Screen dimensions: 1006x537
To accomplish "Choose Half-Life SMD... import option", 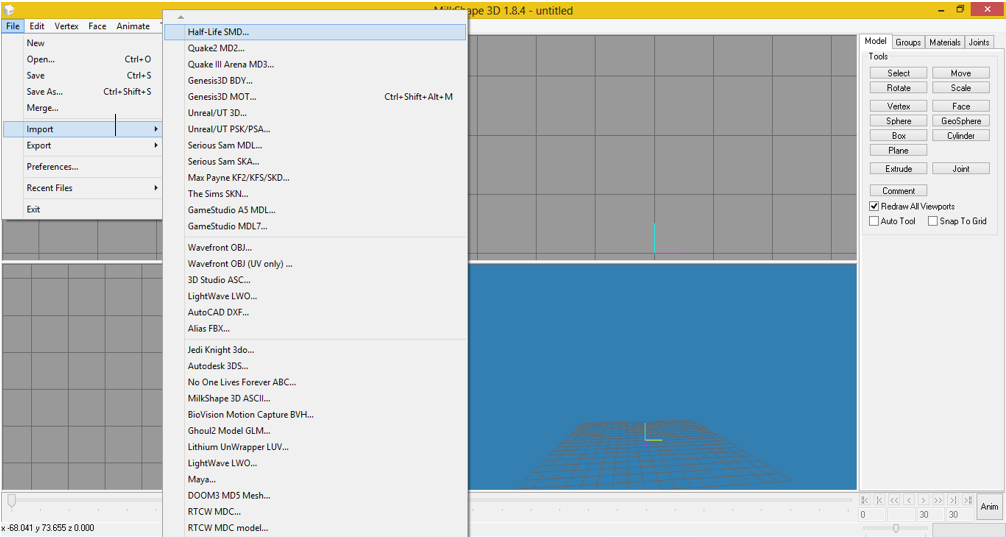I will coord(315,32).
